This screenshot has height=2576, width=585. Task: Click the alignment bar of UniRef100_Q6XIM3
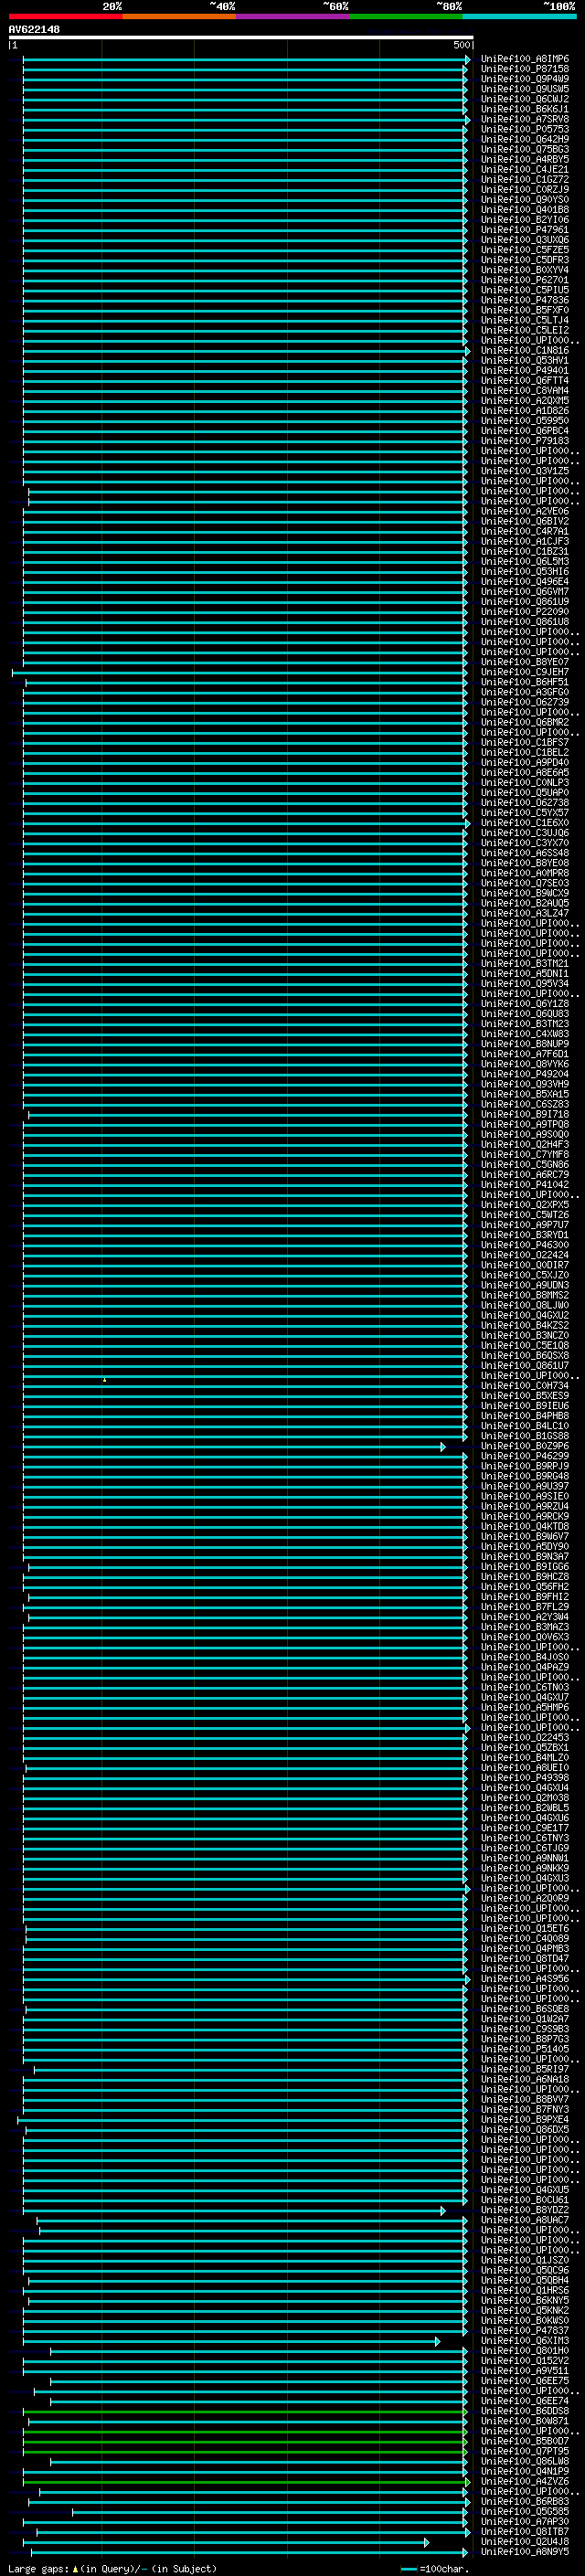231,2341
